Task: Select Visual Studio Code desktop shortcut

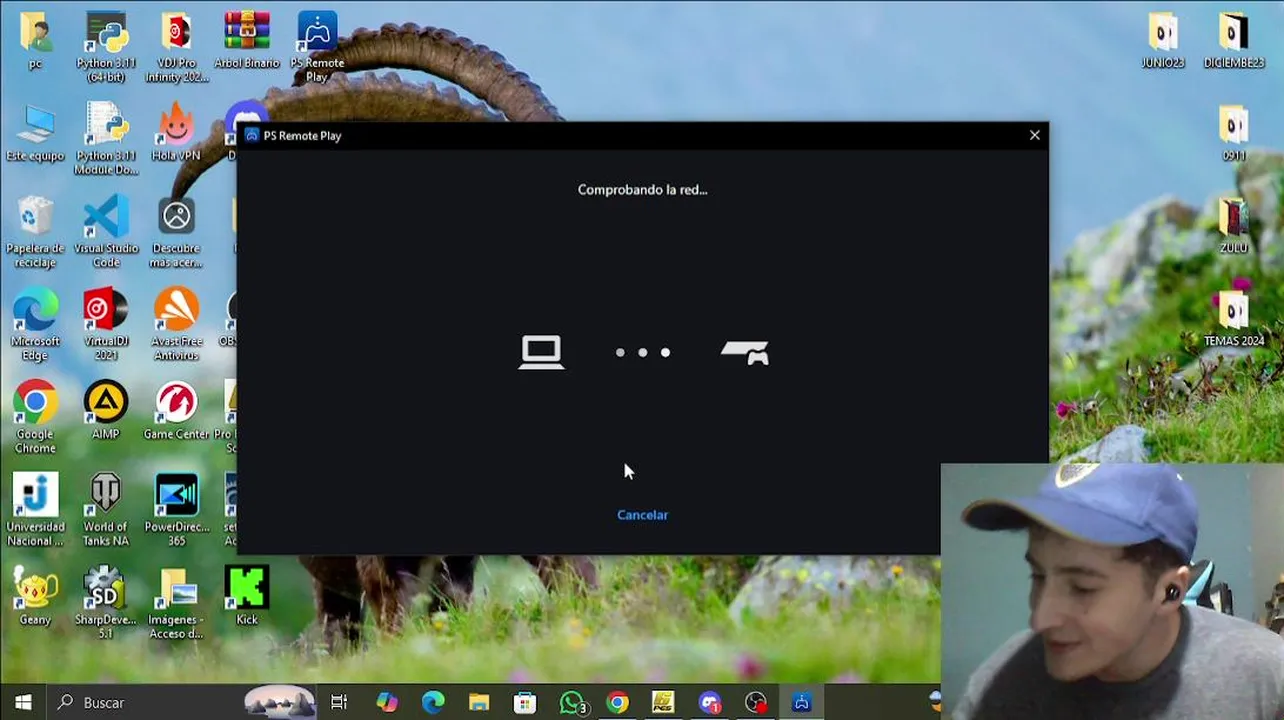Action: (106, 232)
